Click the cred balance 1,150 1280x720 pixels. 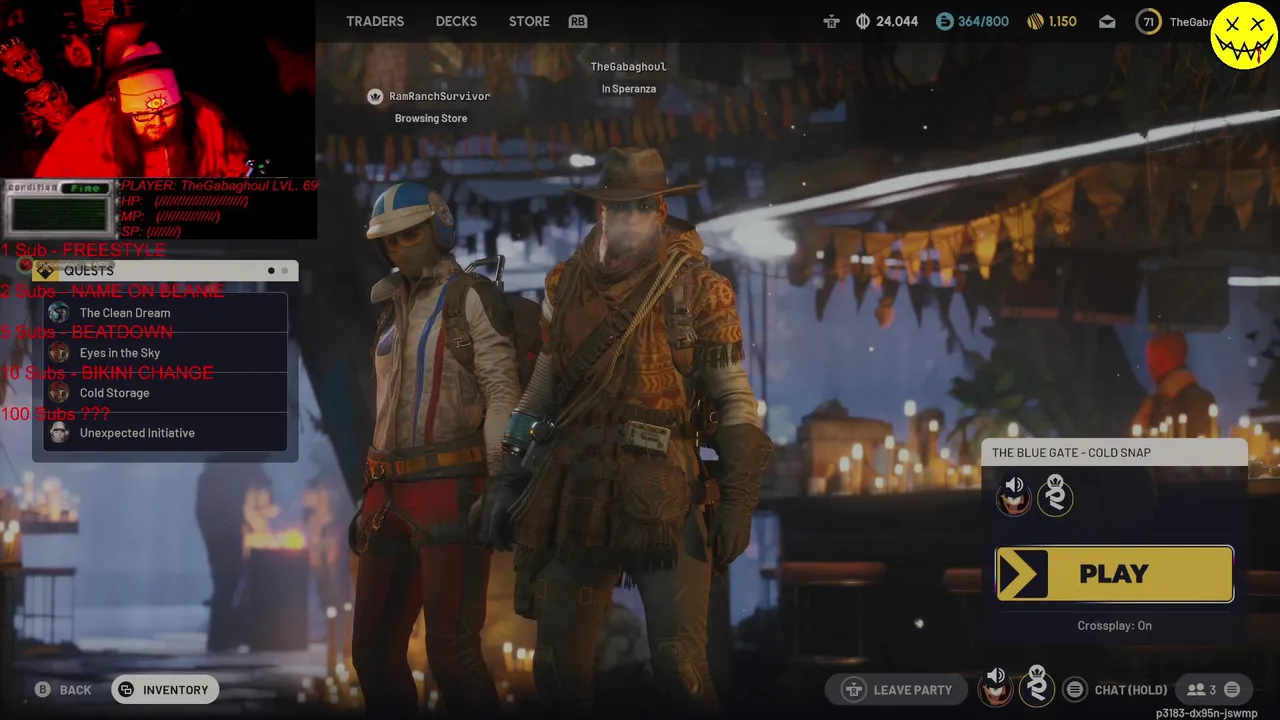click(1063, 21)
